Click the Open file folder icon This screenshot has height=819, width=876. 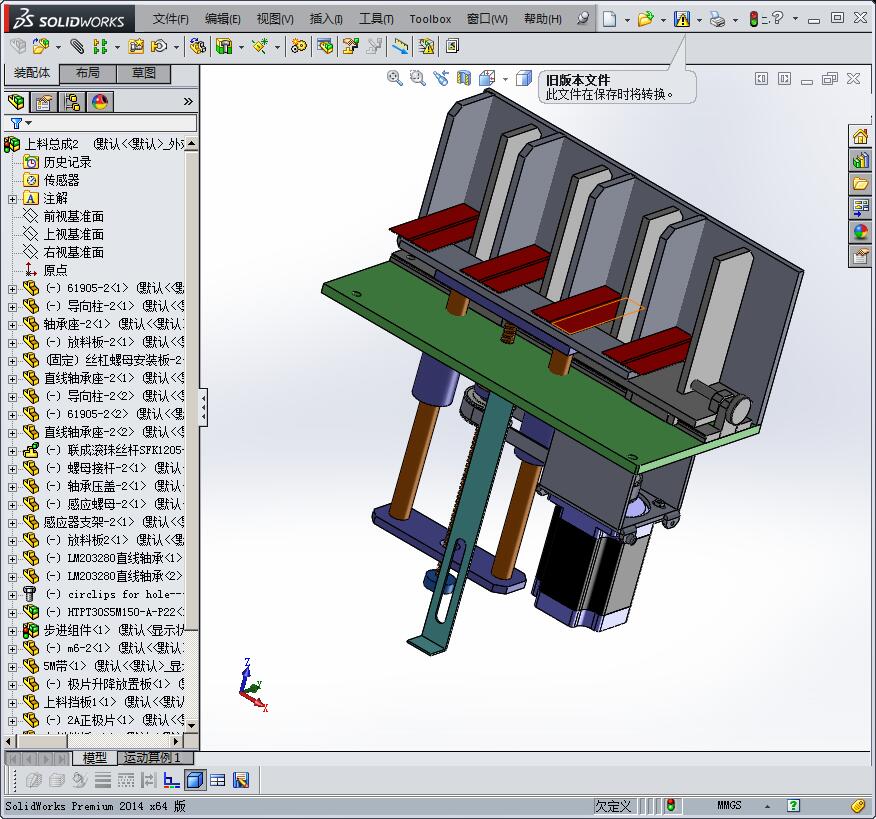coord(645,20)
